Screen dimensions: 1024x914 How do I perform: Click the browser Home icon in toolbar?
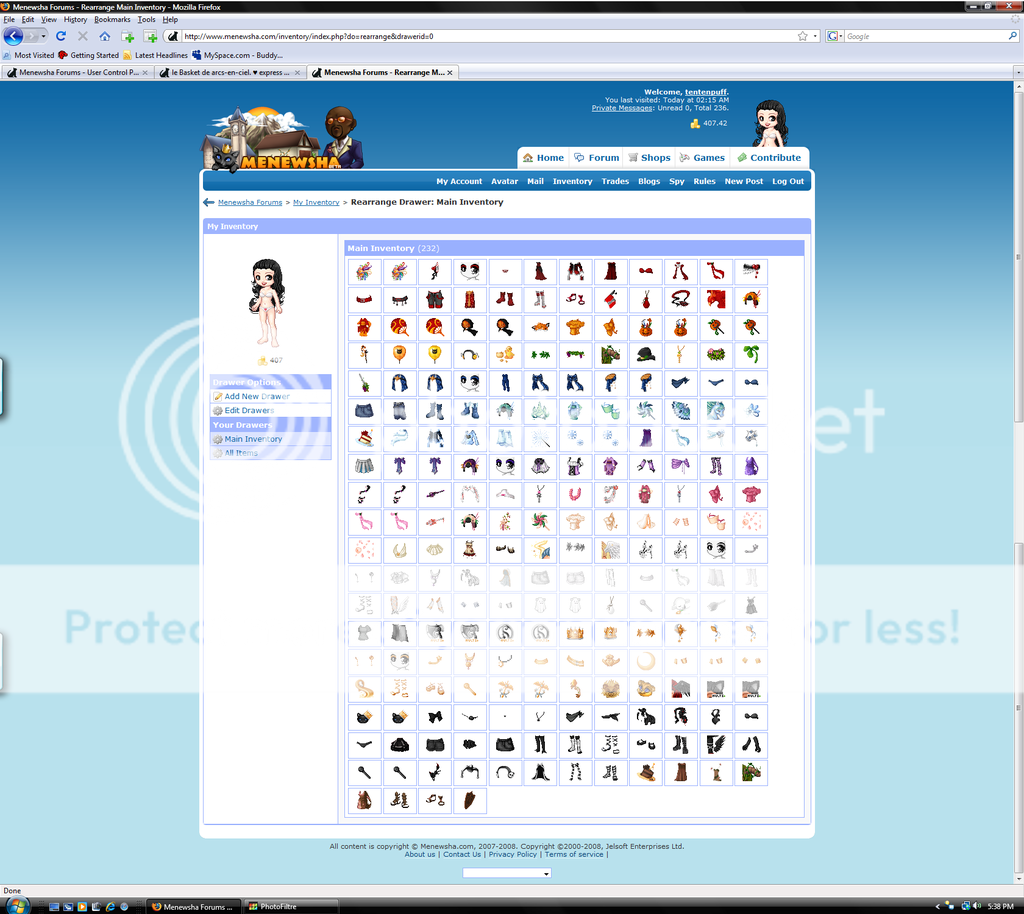[x=105, y=36]
